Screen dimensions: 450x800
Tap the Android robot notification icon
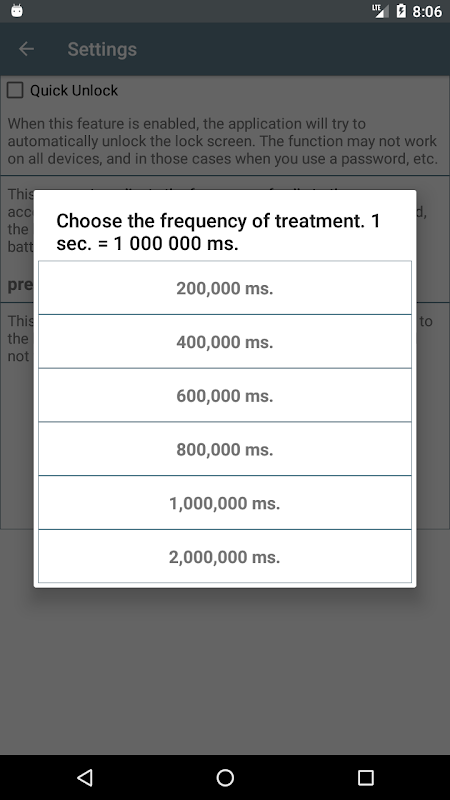[x=17, y=11]
